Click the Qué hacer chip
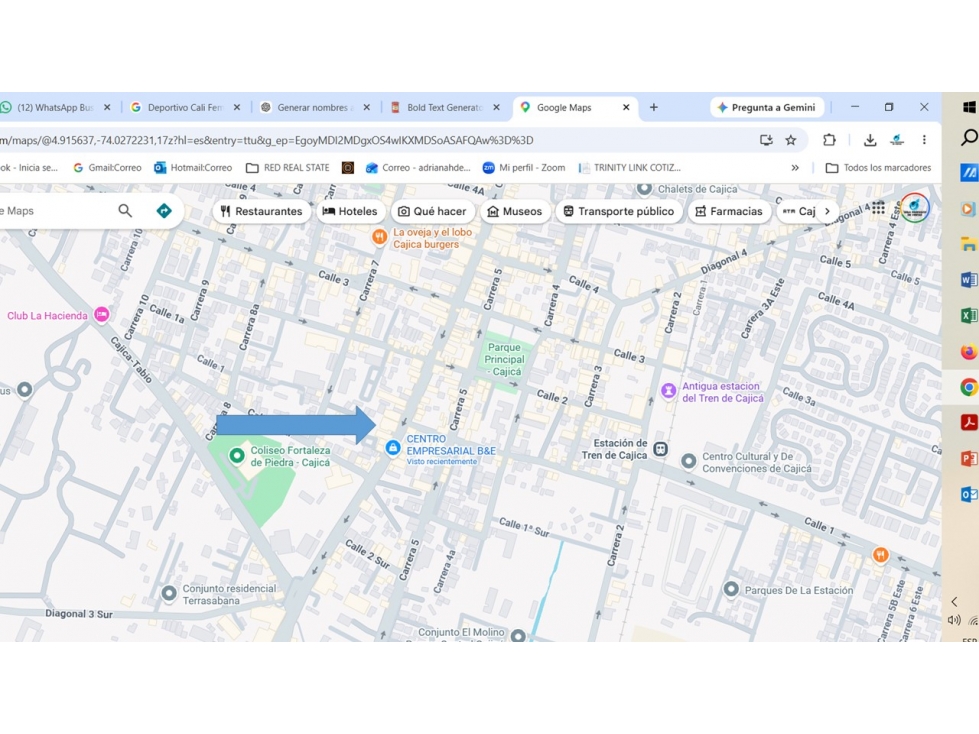979x734 pixels. coord(433,211)
